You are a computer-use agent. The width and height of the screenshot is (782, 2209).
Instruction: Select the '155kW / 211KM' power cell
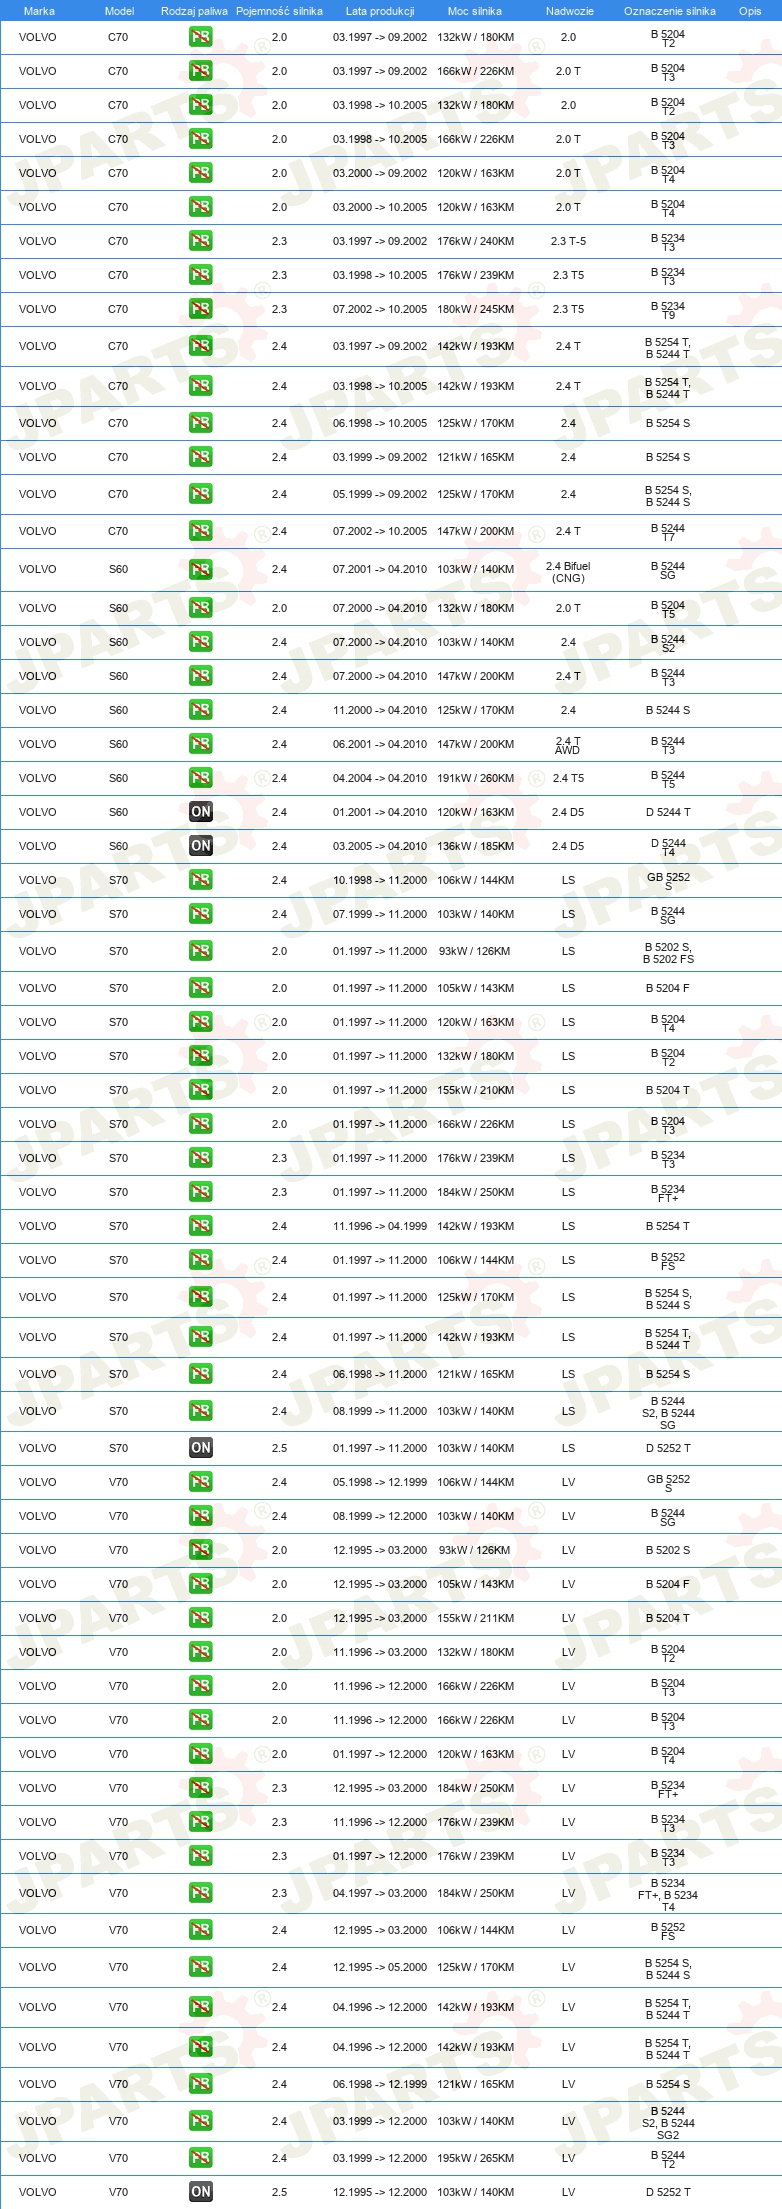(476, 1618)
